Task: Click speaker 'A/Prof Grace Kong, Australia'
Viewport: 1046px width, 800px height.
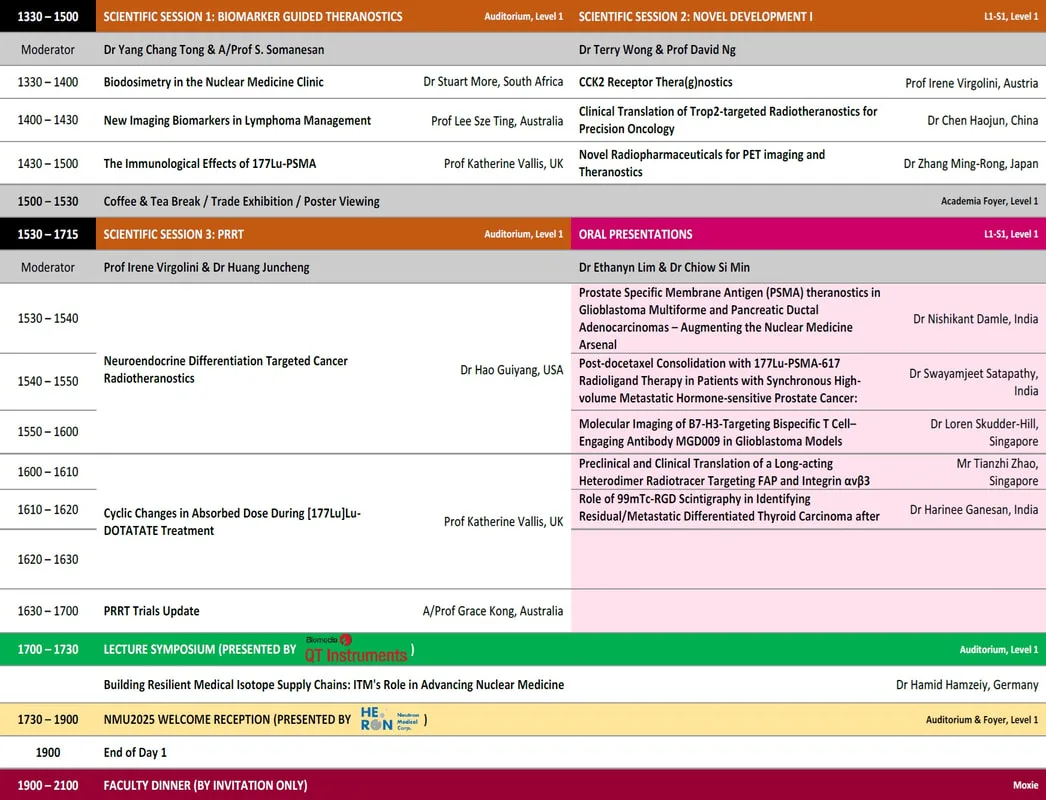Action: (493, 611)
